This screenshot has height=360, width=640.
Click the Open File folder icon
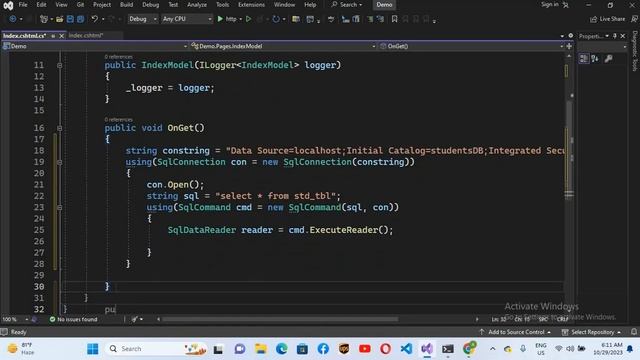pos(60,19)
